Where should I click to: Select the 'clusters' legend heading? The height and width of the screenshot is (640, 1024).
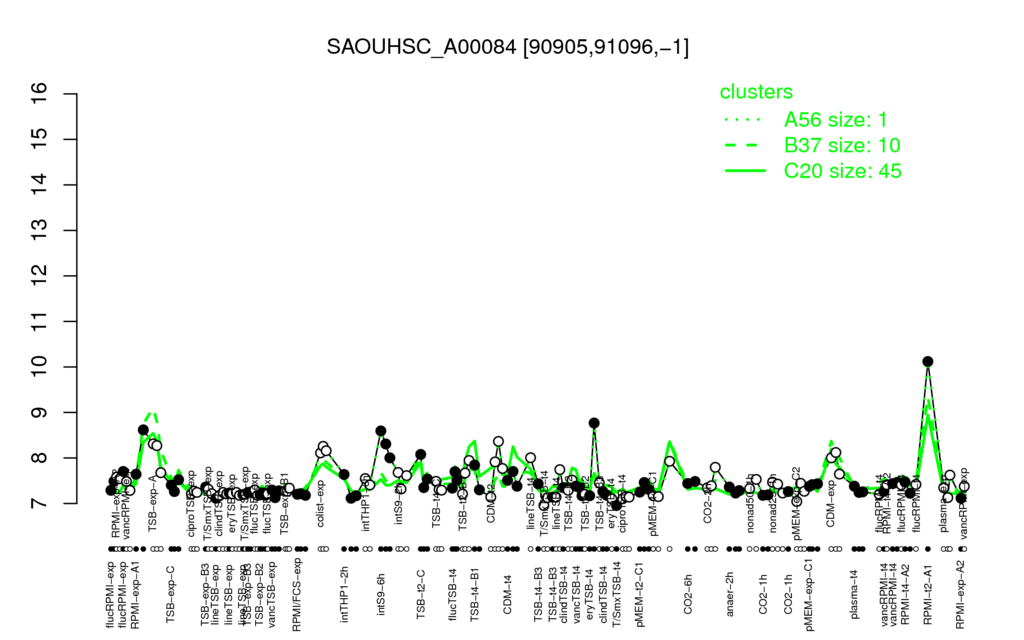click(756, 92)
